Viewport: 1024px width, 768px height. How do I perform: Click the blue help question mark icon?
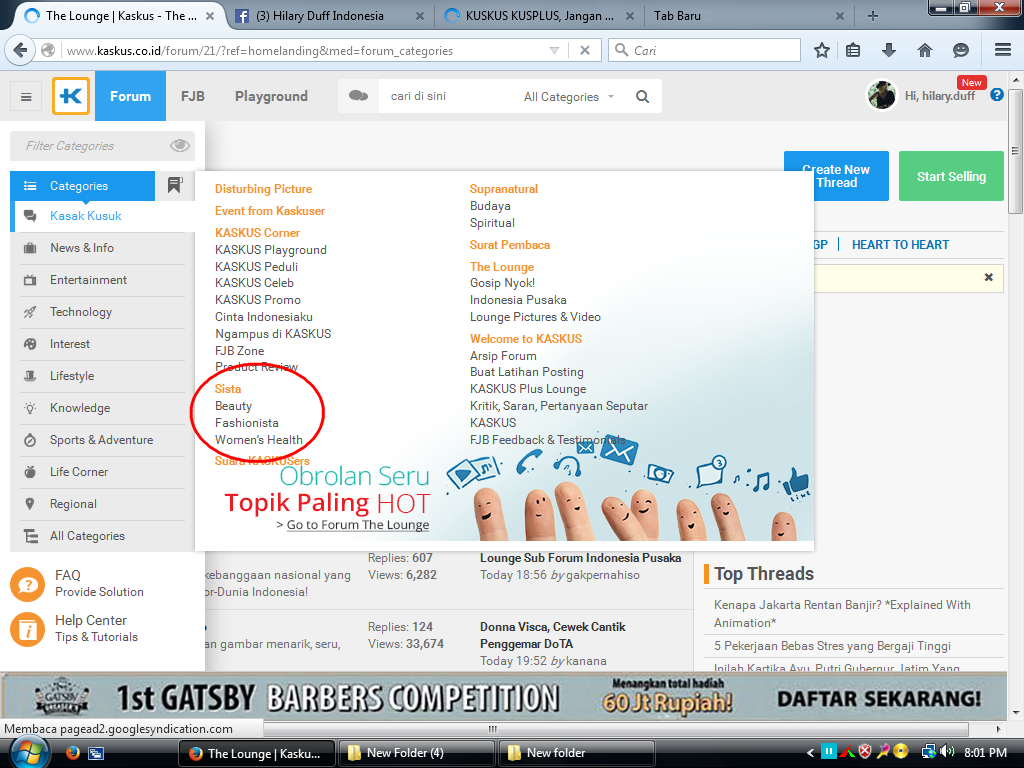pyautogui.click(x=997, y=95)
